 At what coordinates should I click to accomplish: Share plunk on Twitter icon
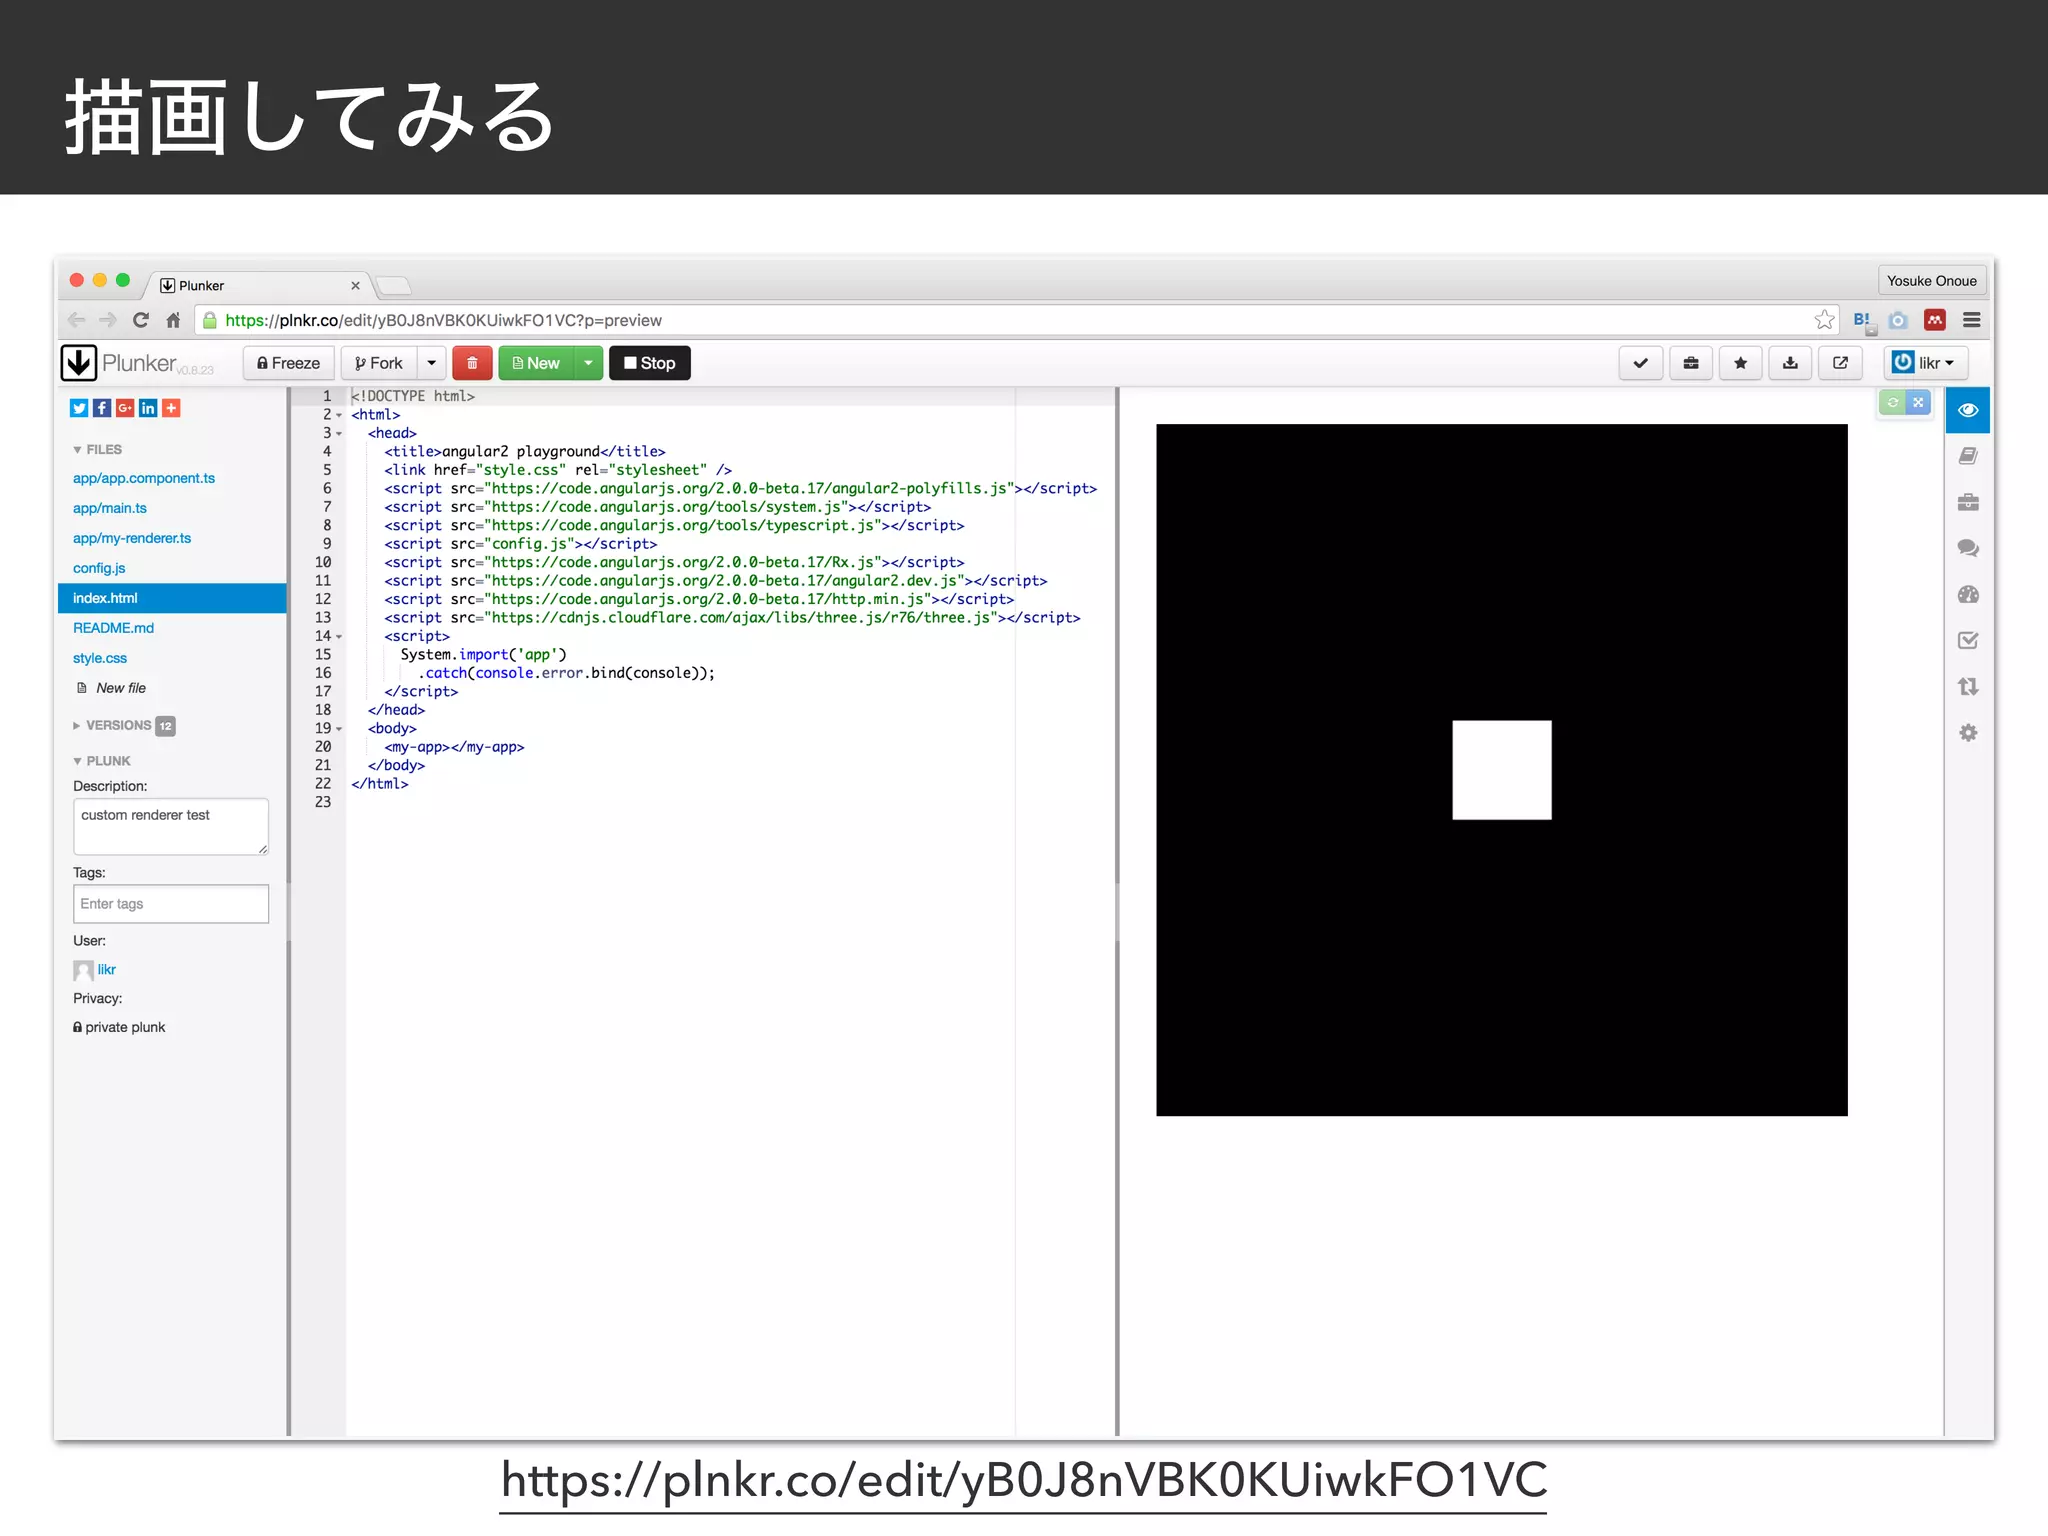pos(79,408)
